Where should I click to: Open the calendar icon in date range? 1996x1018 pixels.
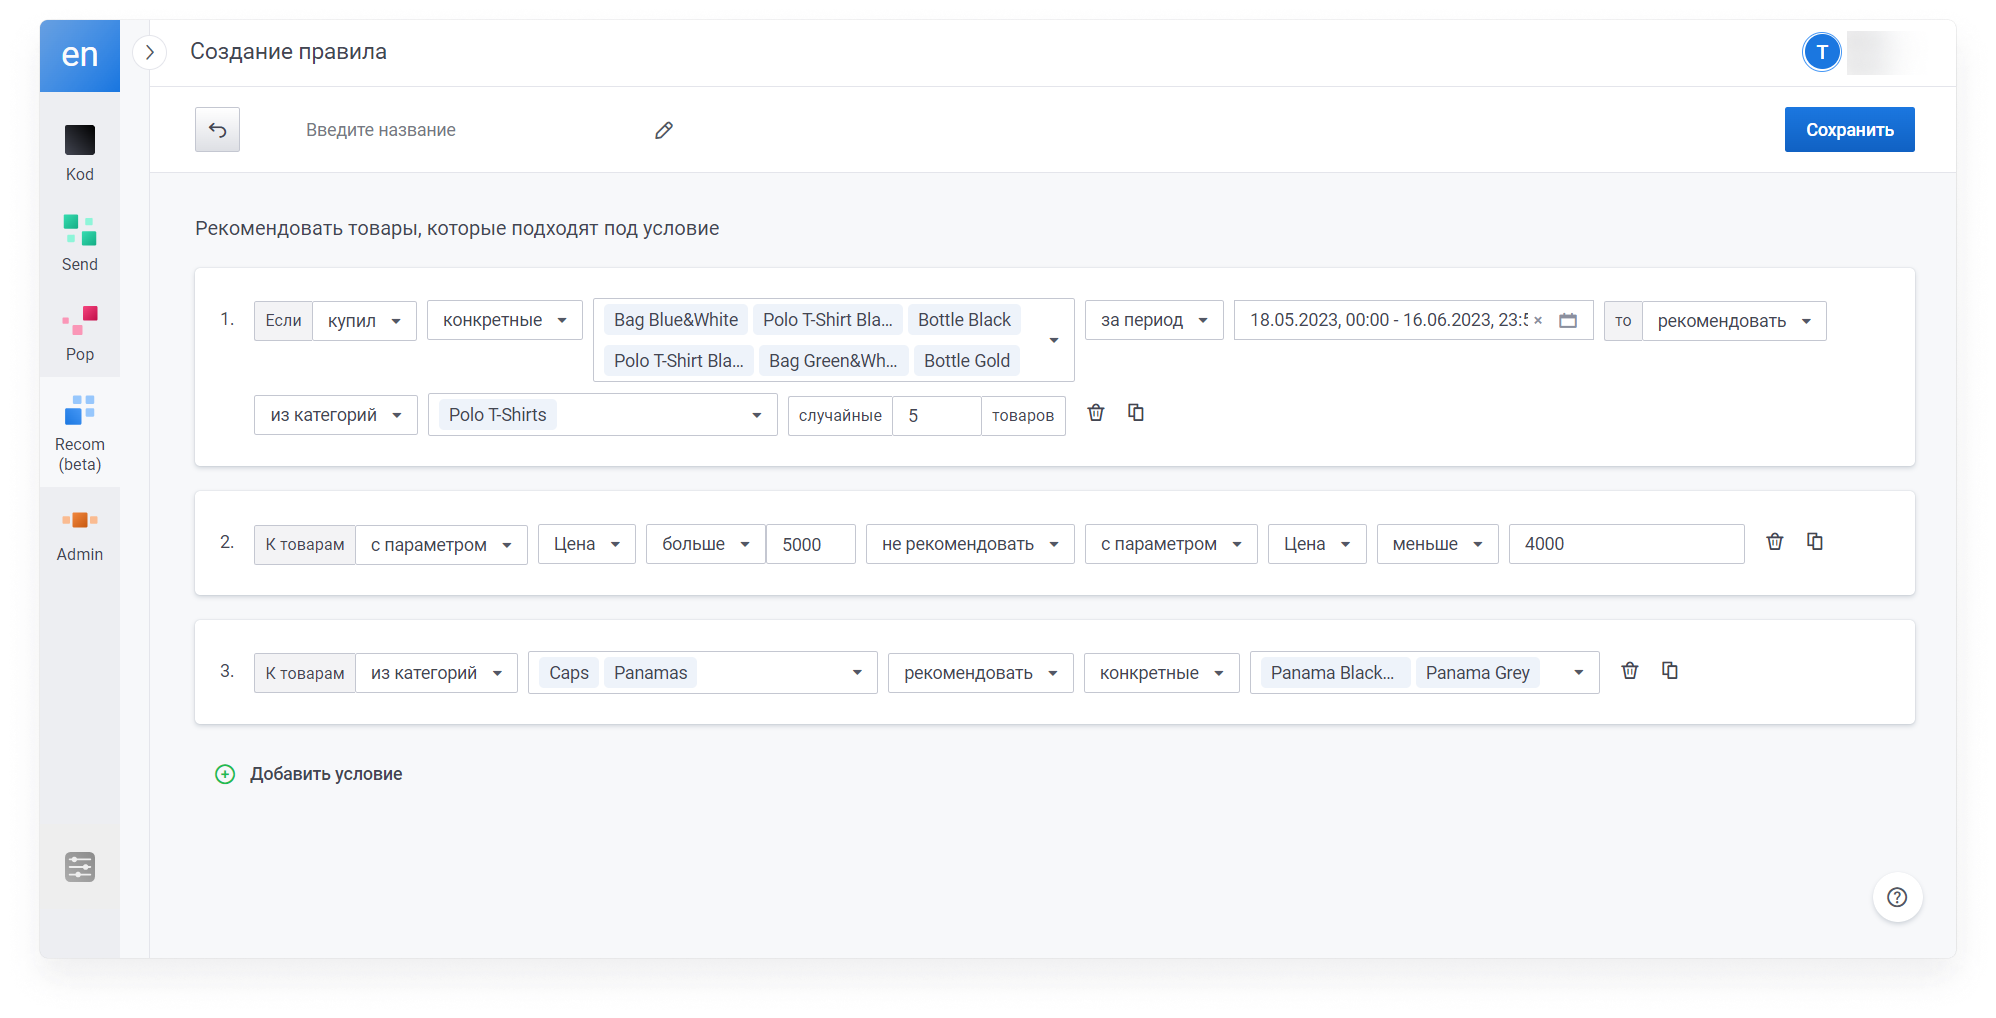point(1568,321)
